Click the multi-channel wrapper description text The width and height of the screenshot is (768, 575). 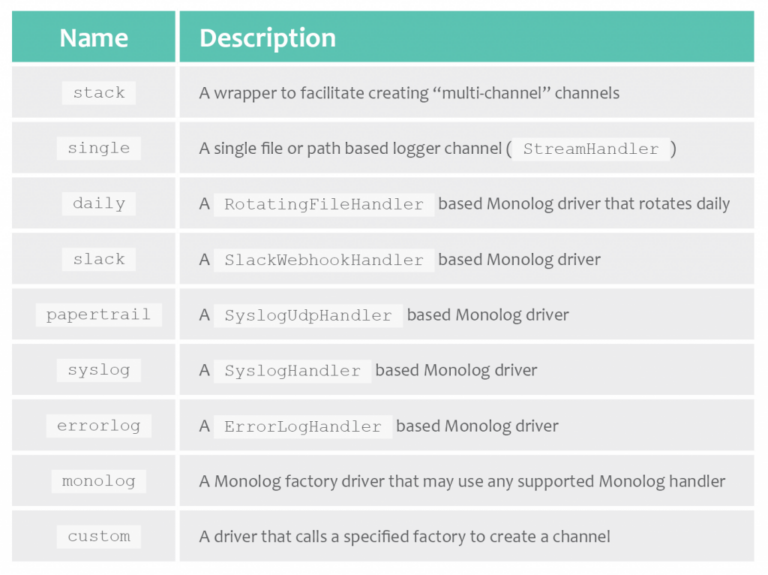coord(409,93)
